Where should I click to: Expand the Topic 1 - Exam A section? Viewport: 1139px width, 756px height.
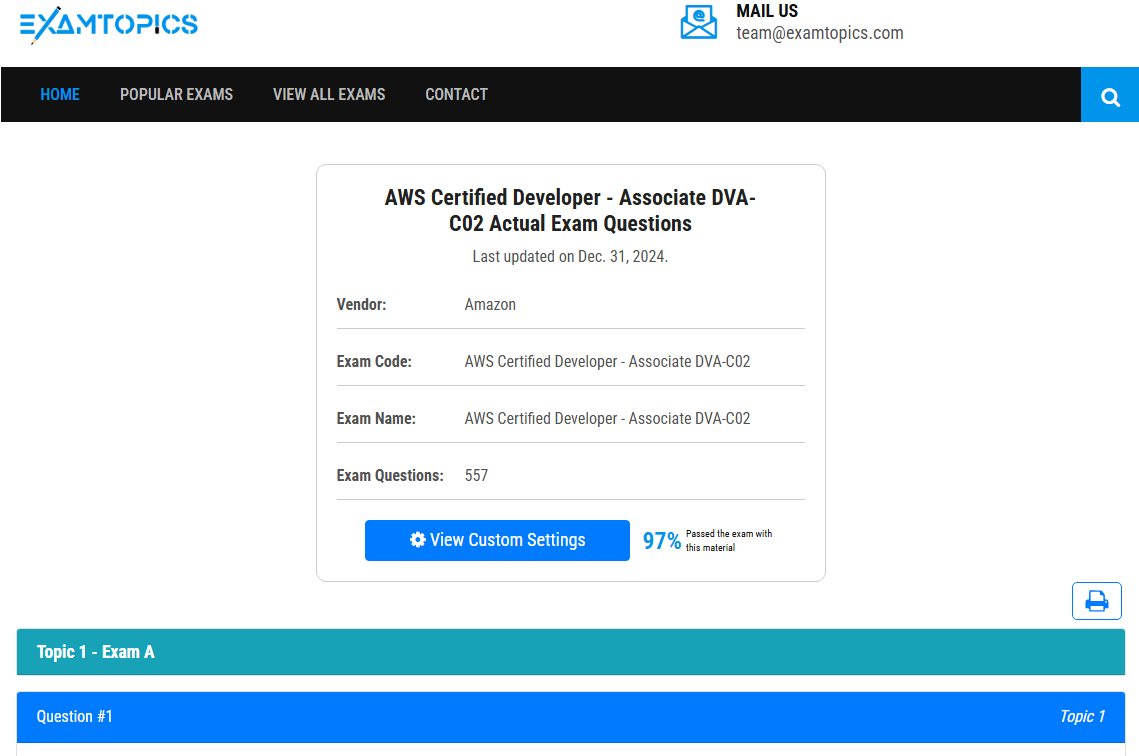[96, 652]
